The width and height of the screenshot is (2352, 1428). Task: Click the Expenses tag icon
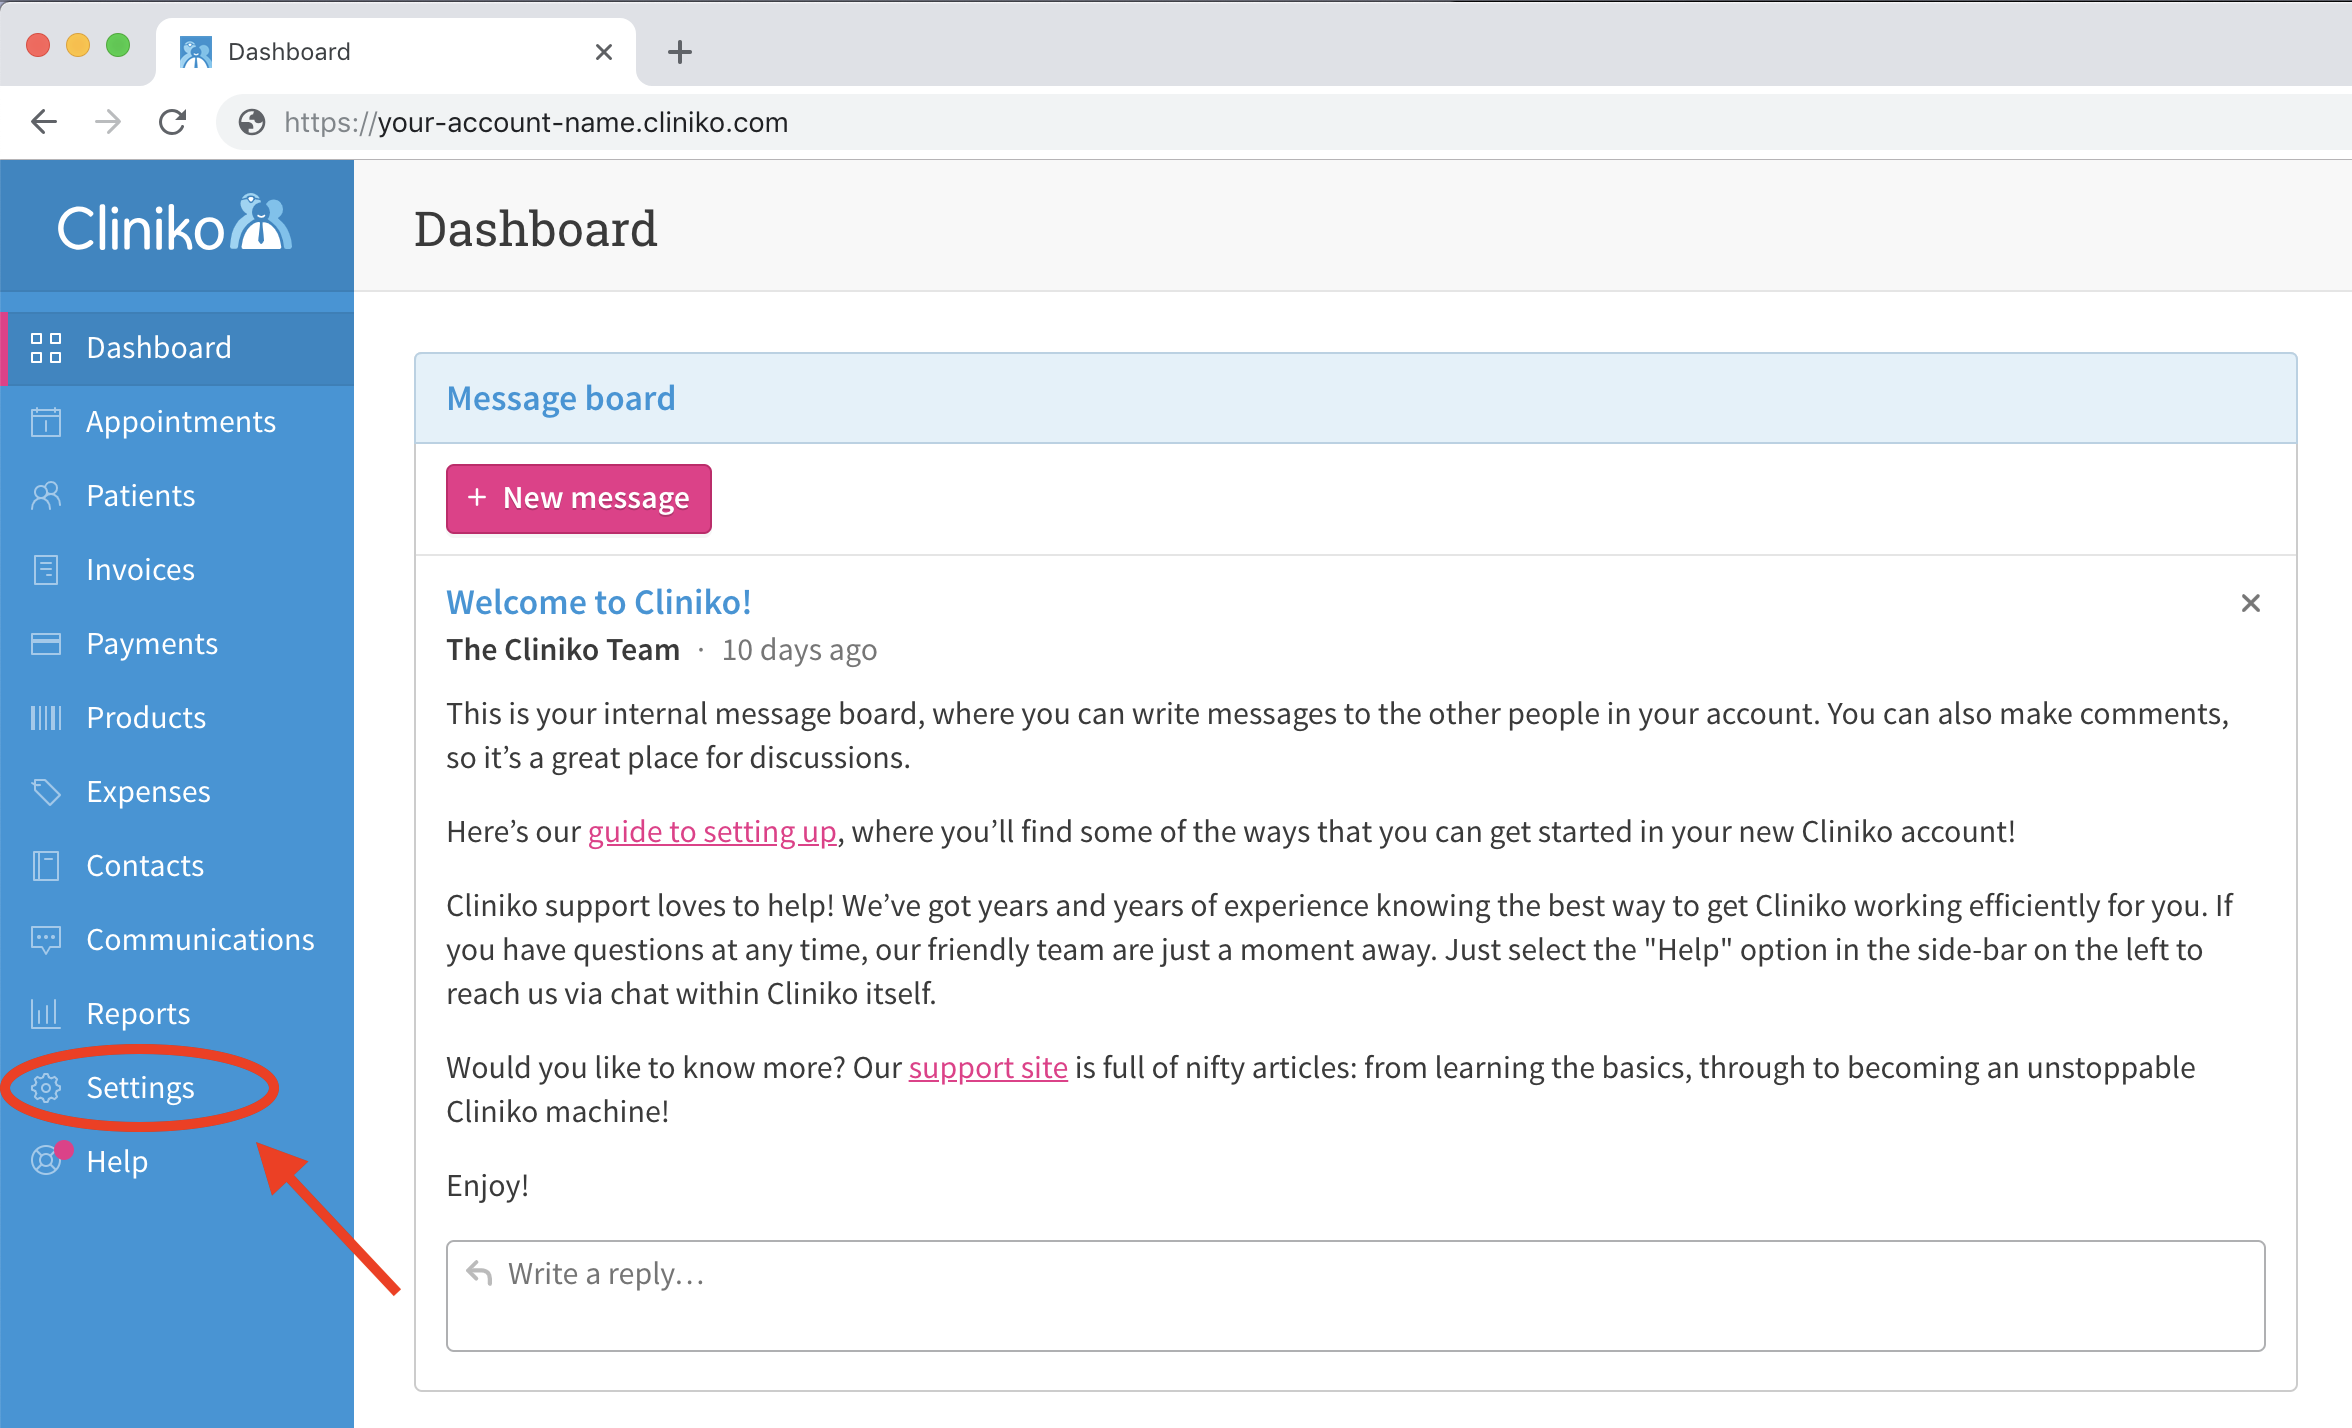pos(46,792)
